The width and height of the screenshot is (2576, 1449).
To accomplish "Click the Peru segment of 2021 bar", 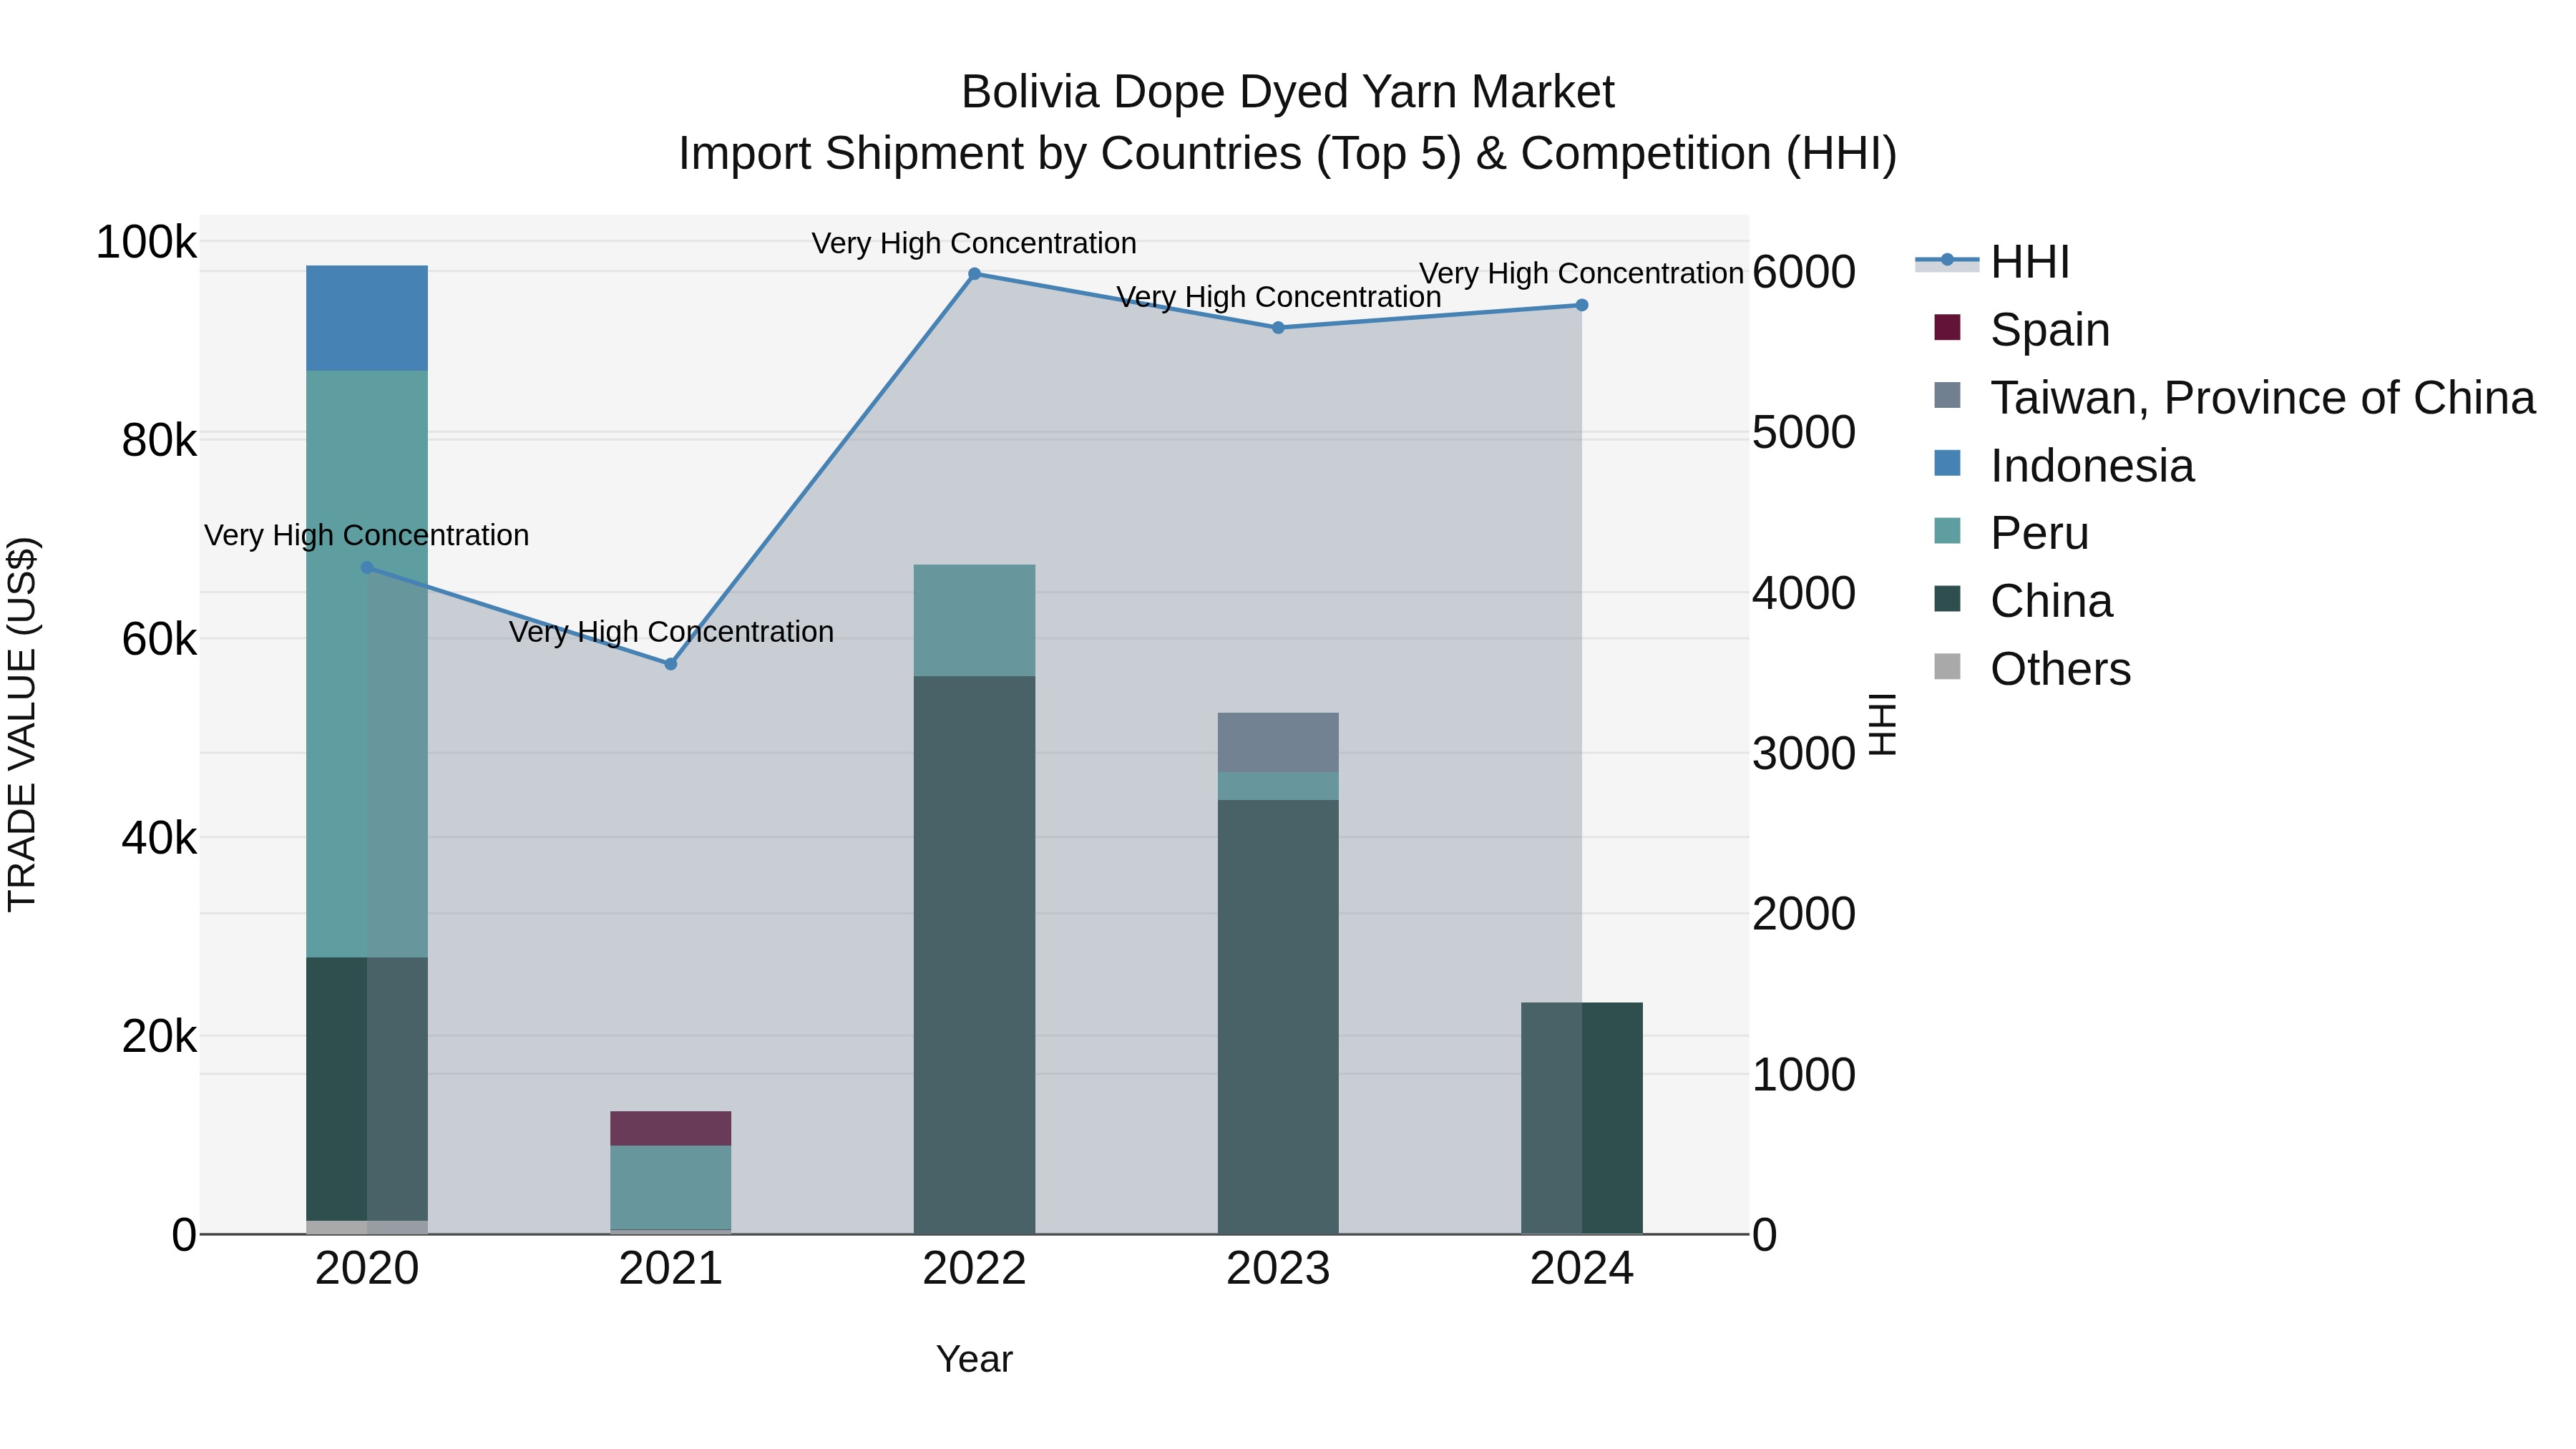I will click(x=671, y=1187).
